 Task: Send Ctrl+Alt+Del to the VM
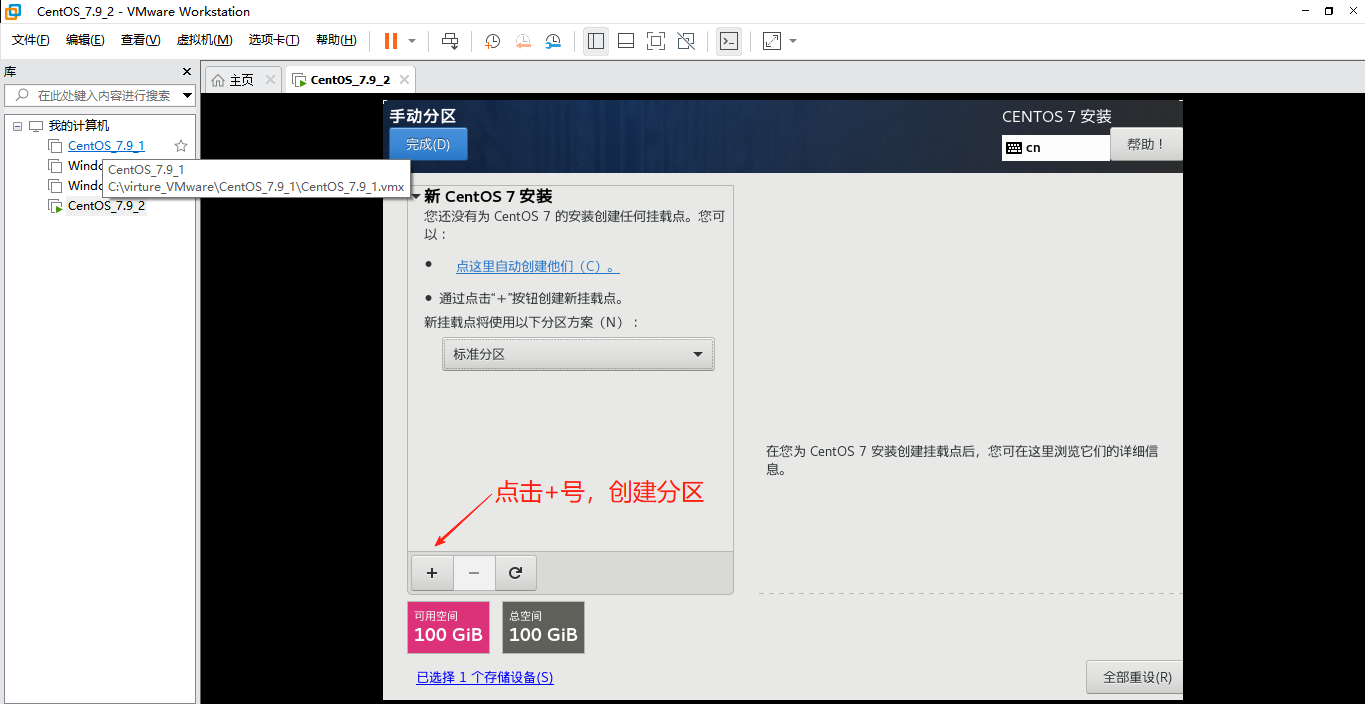450,41
